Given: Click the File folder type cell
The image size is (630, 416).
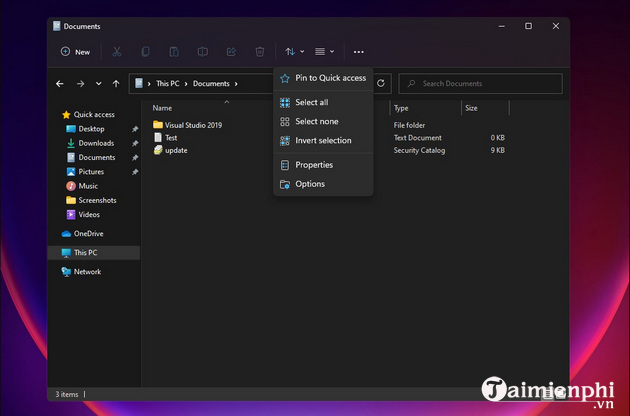Looking at the screenshot, I should 409,125.
